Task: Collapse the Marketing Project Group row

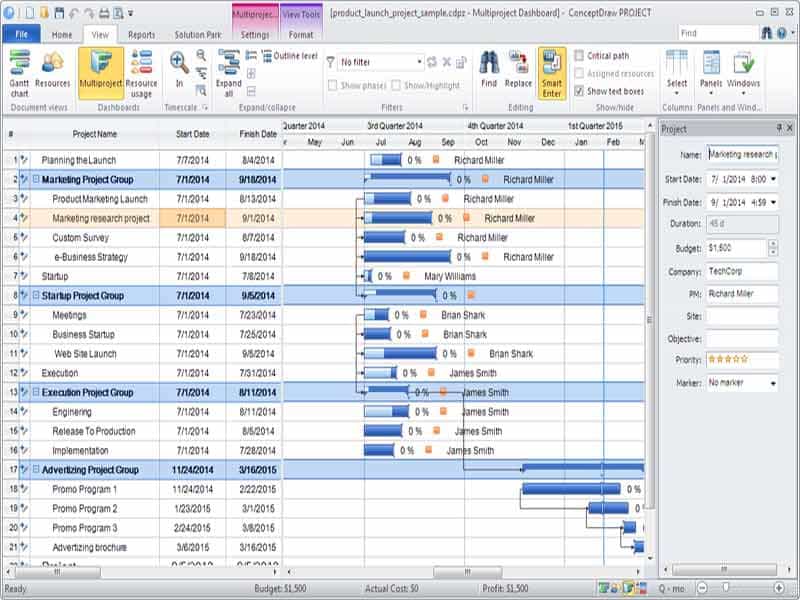Action: point(36,178)
